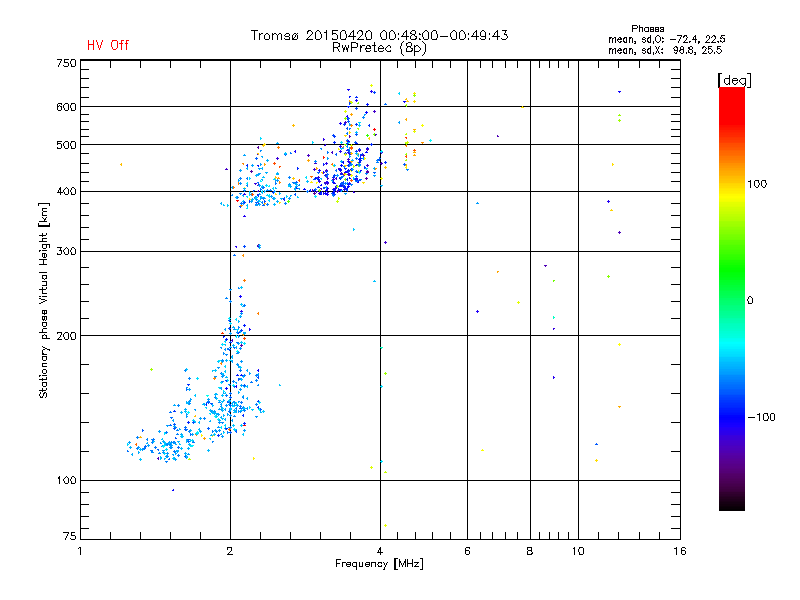Click the y-axis '400' tick label
Viewport: 800px width, 600px height.
[66, 192]
